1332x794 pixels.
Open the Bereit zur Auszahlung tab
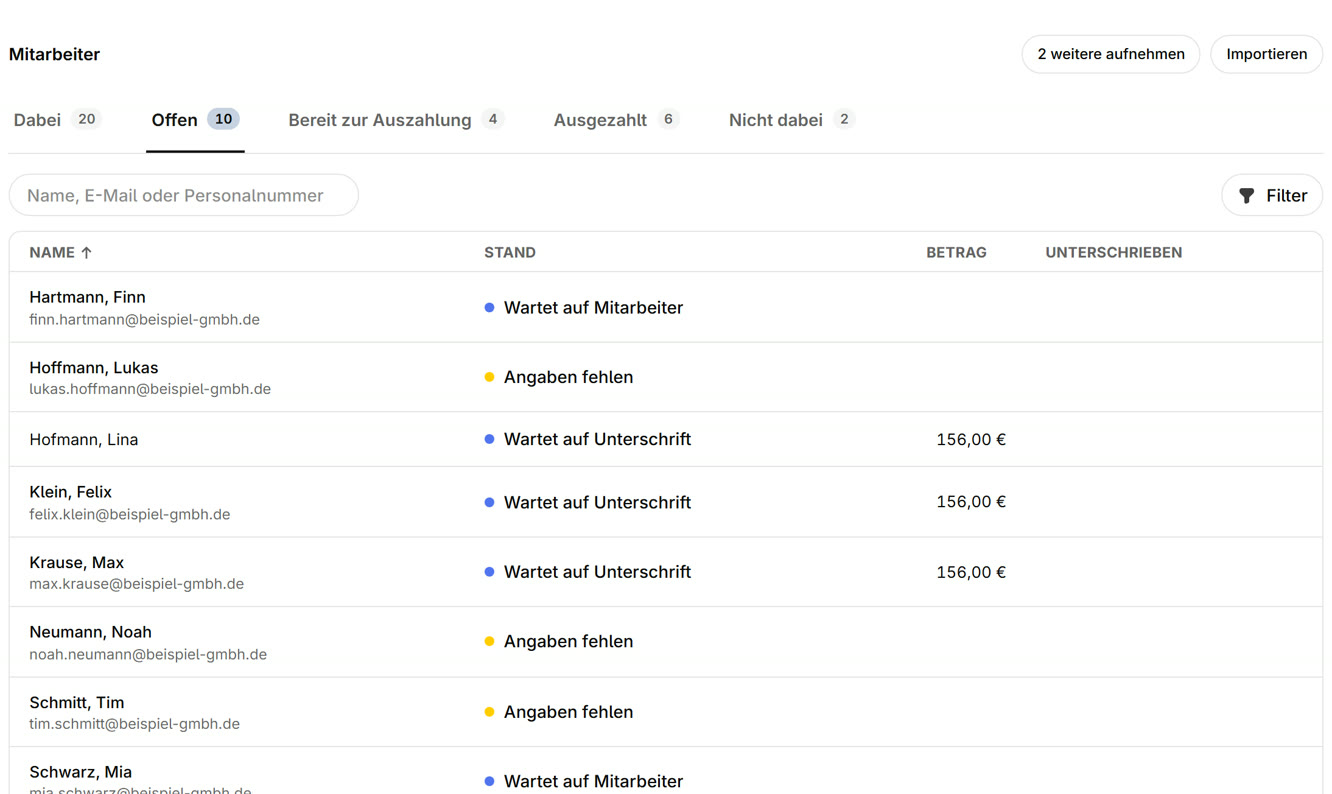coord(396,120)
